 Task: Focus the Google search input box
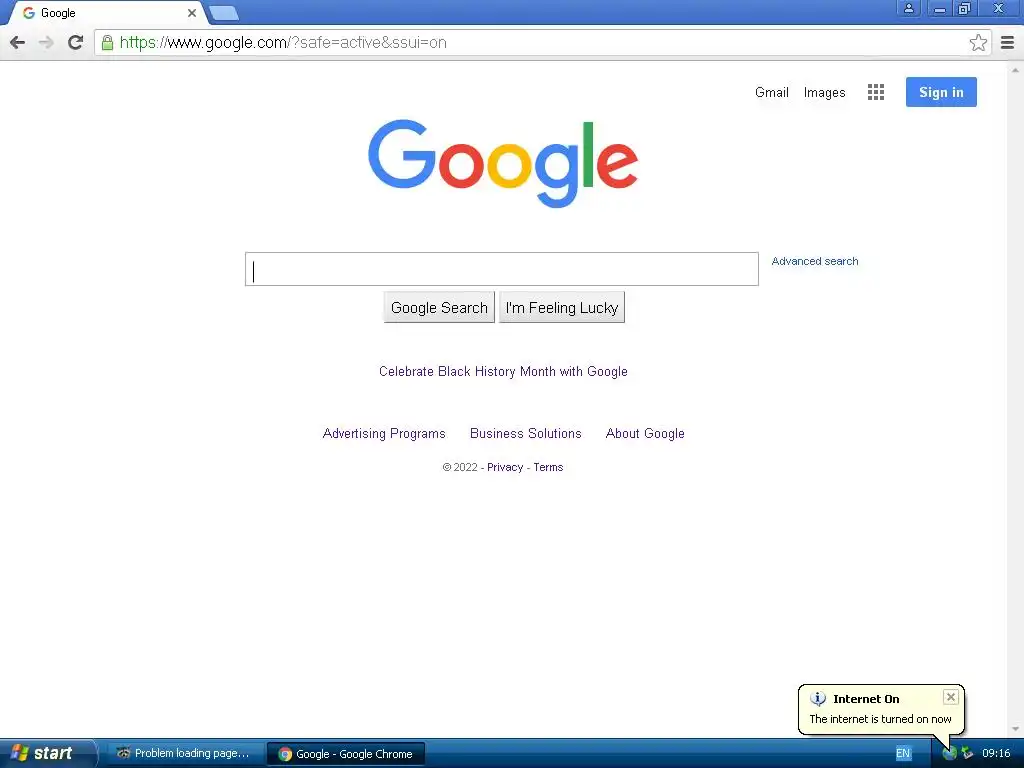(x=502, y=269)
